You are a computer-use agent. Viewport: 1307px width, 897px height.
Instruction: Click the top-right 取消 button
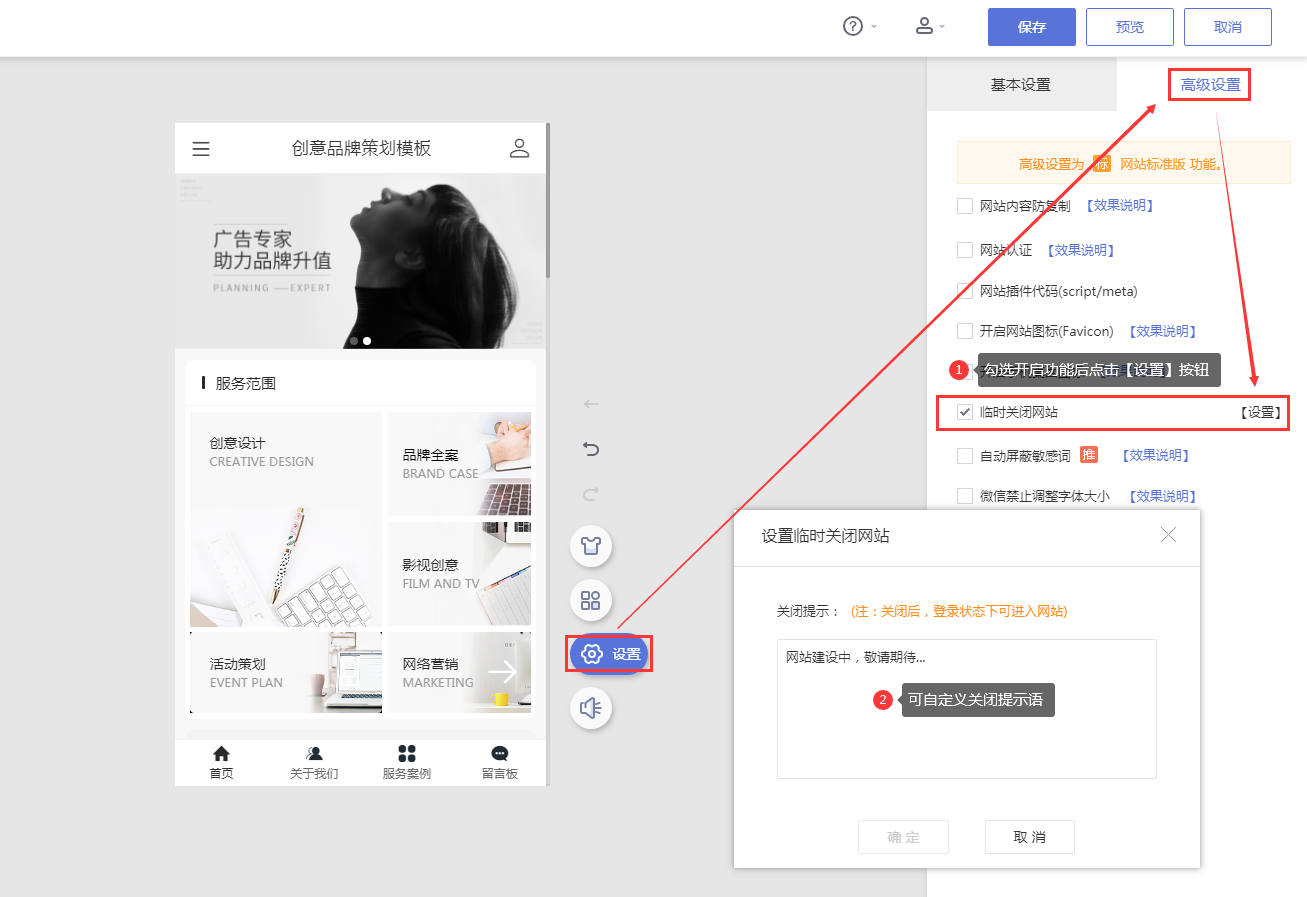point(1228,27)
